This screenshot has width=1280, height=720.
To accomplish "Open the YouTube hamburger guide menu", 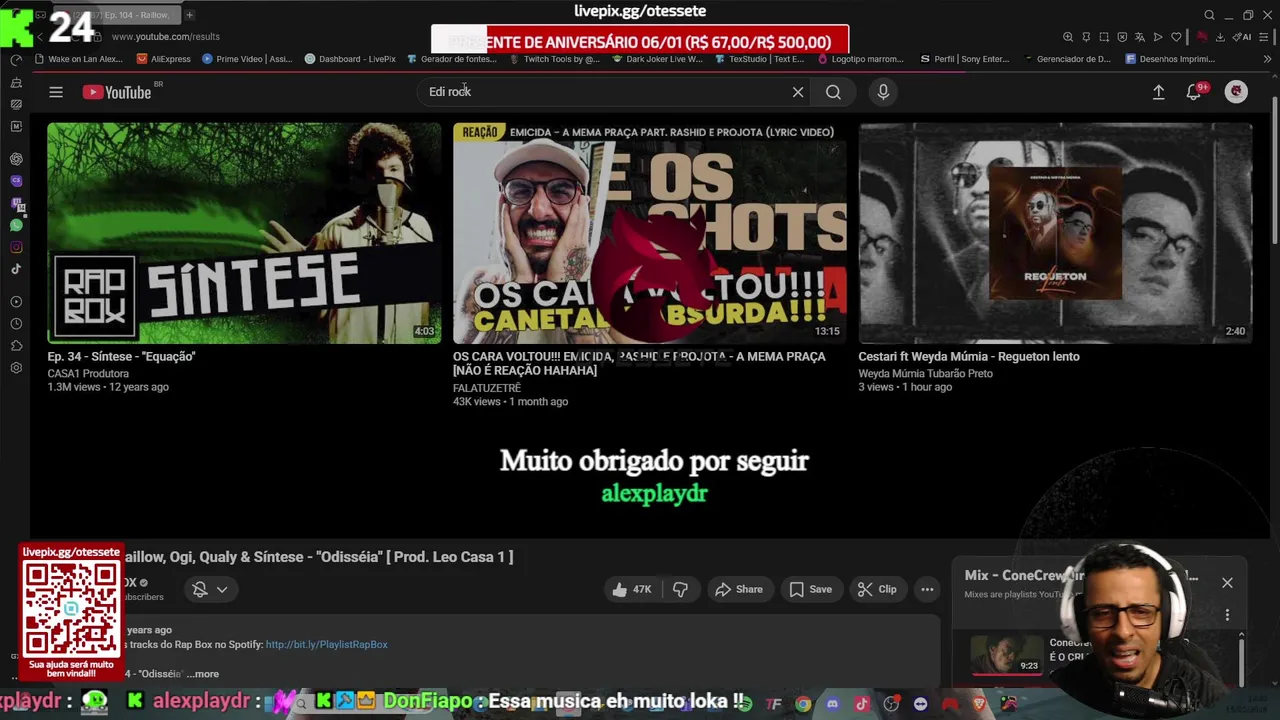I will 56,92.
